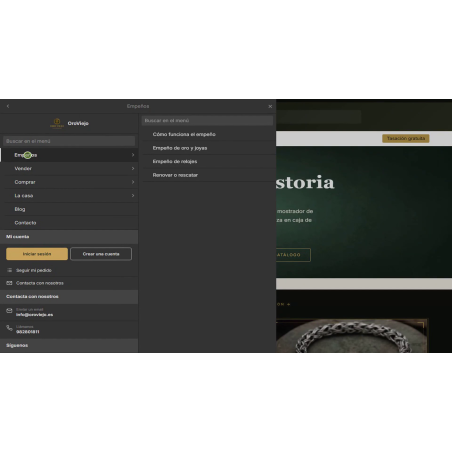Go to the Contacto menu item
452x452 pixels.
pyautogui.click(x=69, y=223)
